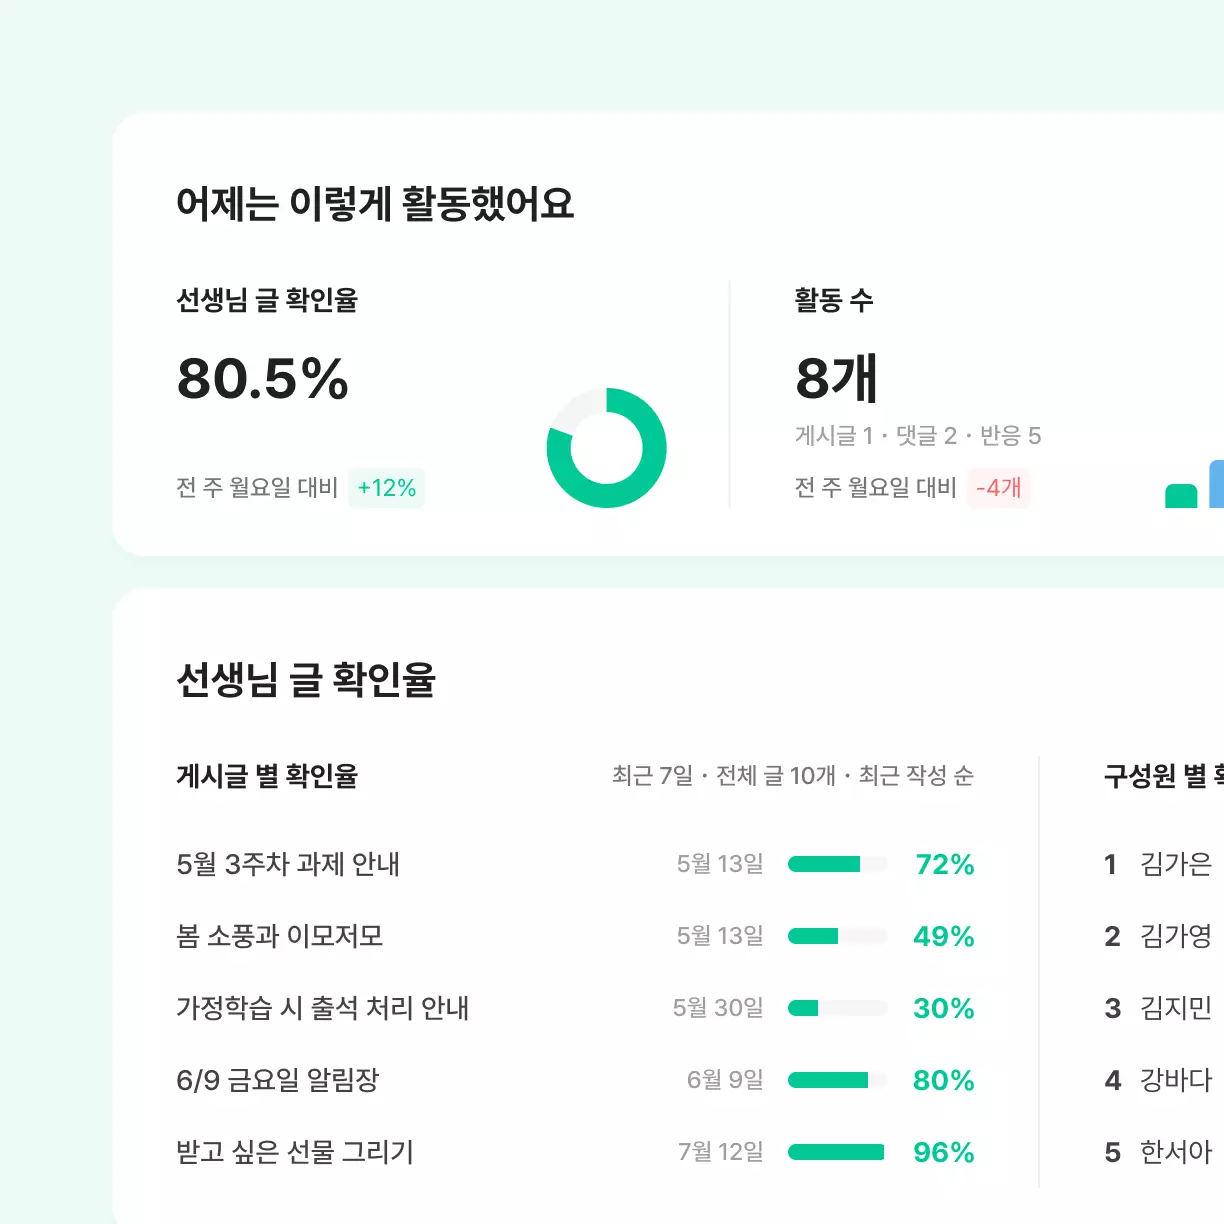
Task: Open 가정학습 시 출석 처리 안내 post
Action: 323,1008
